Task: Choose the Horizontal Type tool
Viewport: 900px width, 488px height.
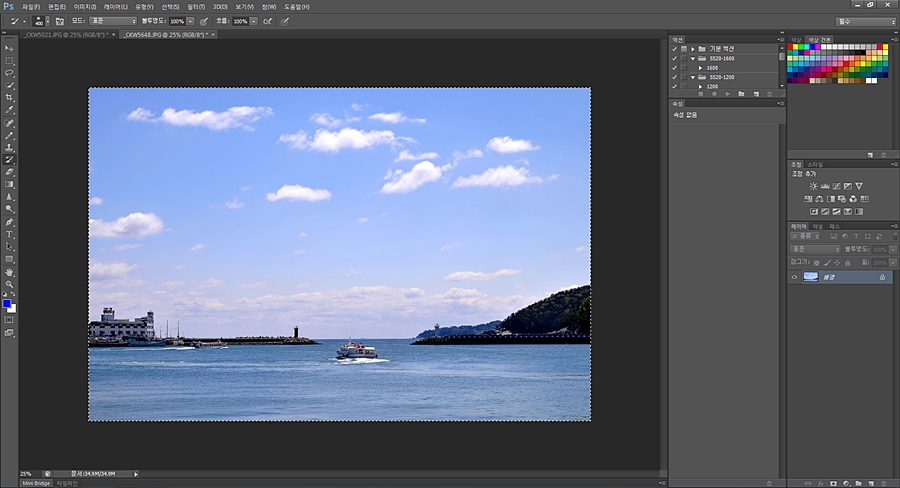Action: click(9, 234)
